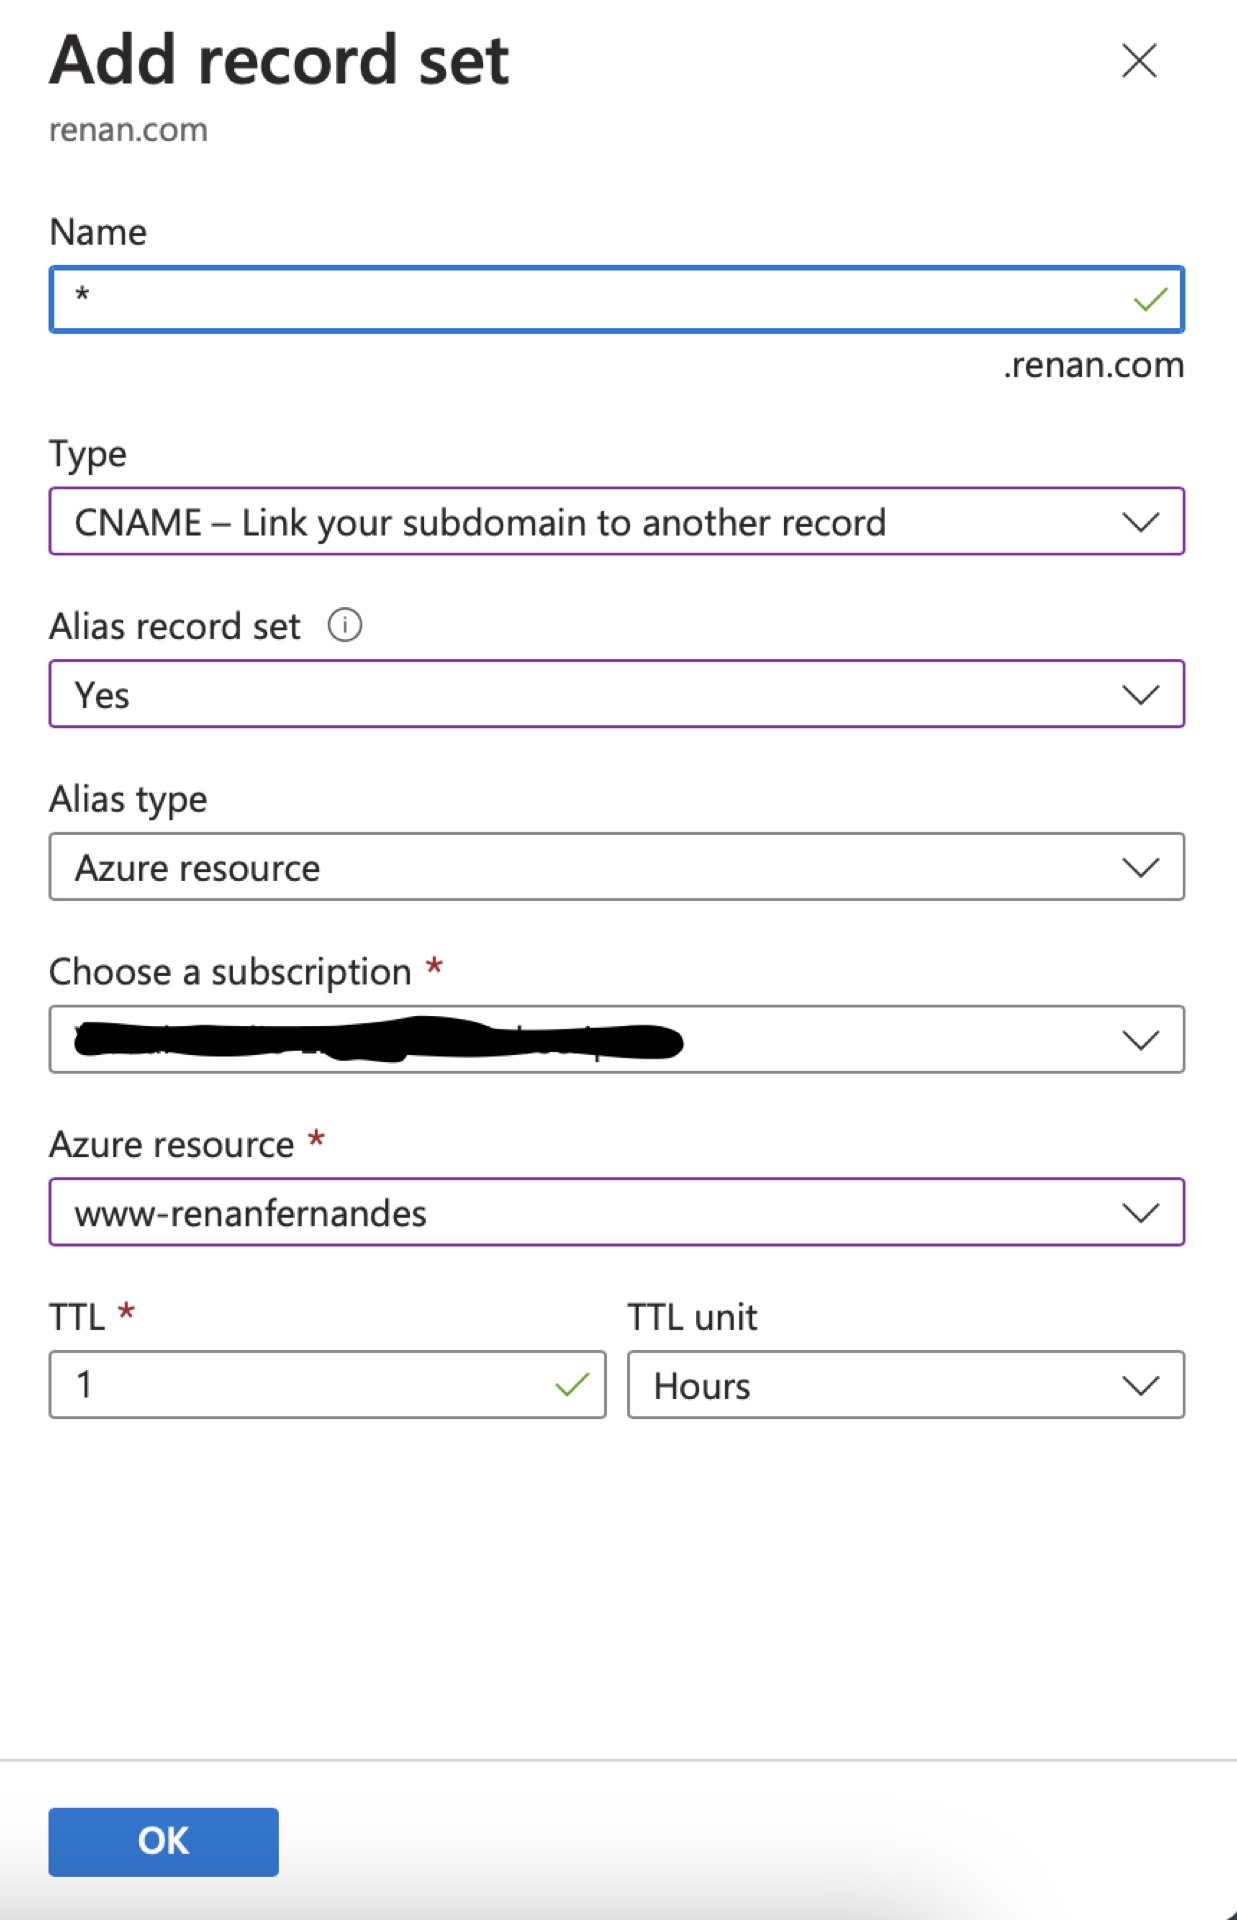Open the TTL unit Hours dropdown

880,1385
